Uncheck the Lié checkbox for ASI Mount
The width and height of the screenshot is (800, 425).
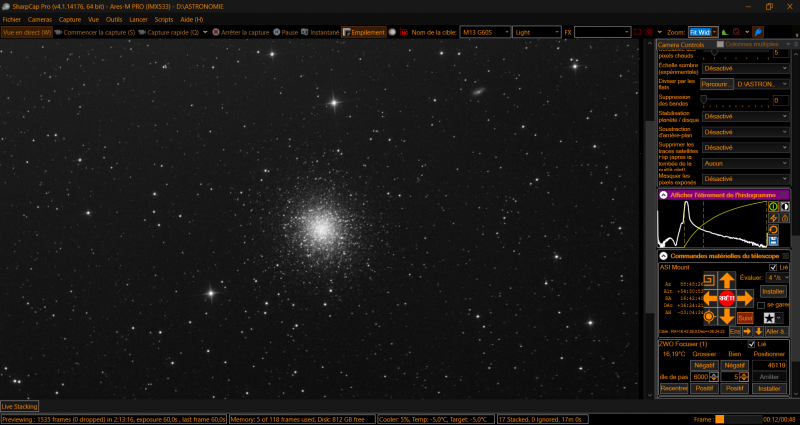pyautogui.click(x=773, y=268)
